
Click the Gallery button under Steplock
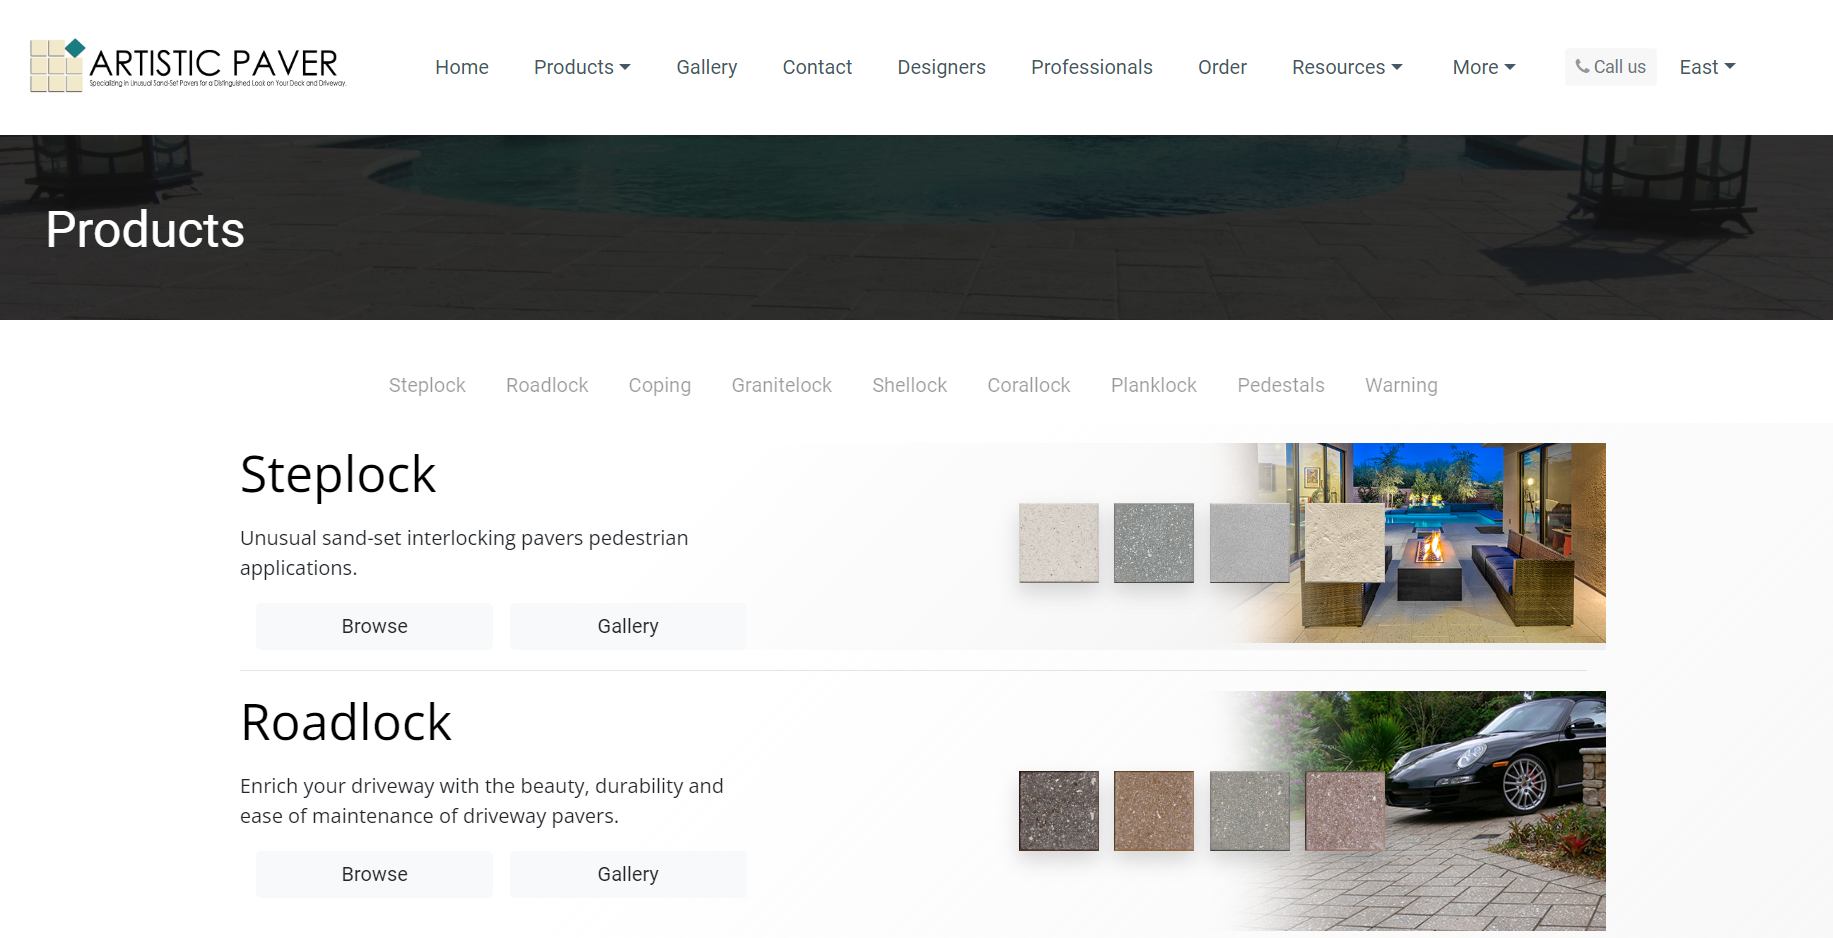627,626
